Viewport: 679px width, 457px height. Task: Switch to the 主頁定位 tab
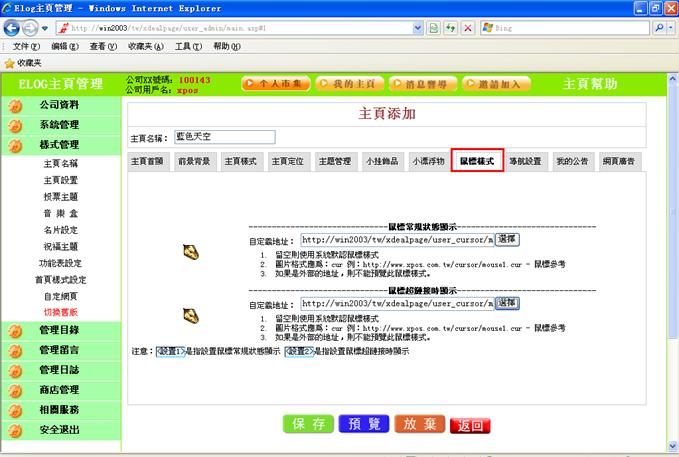pos(289,161)
